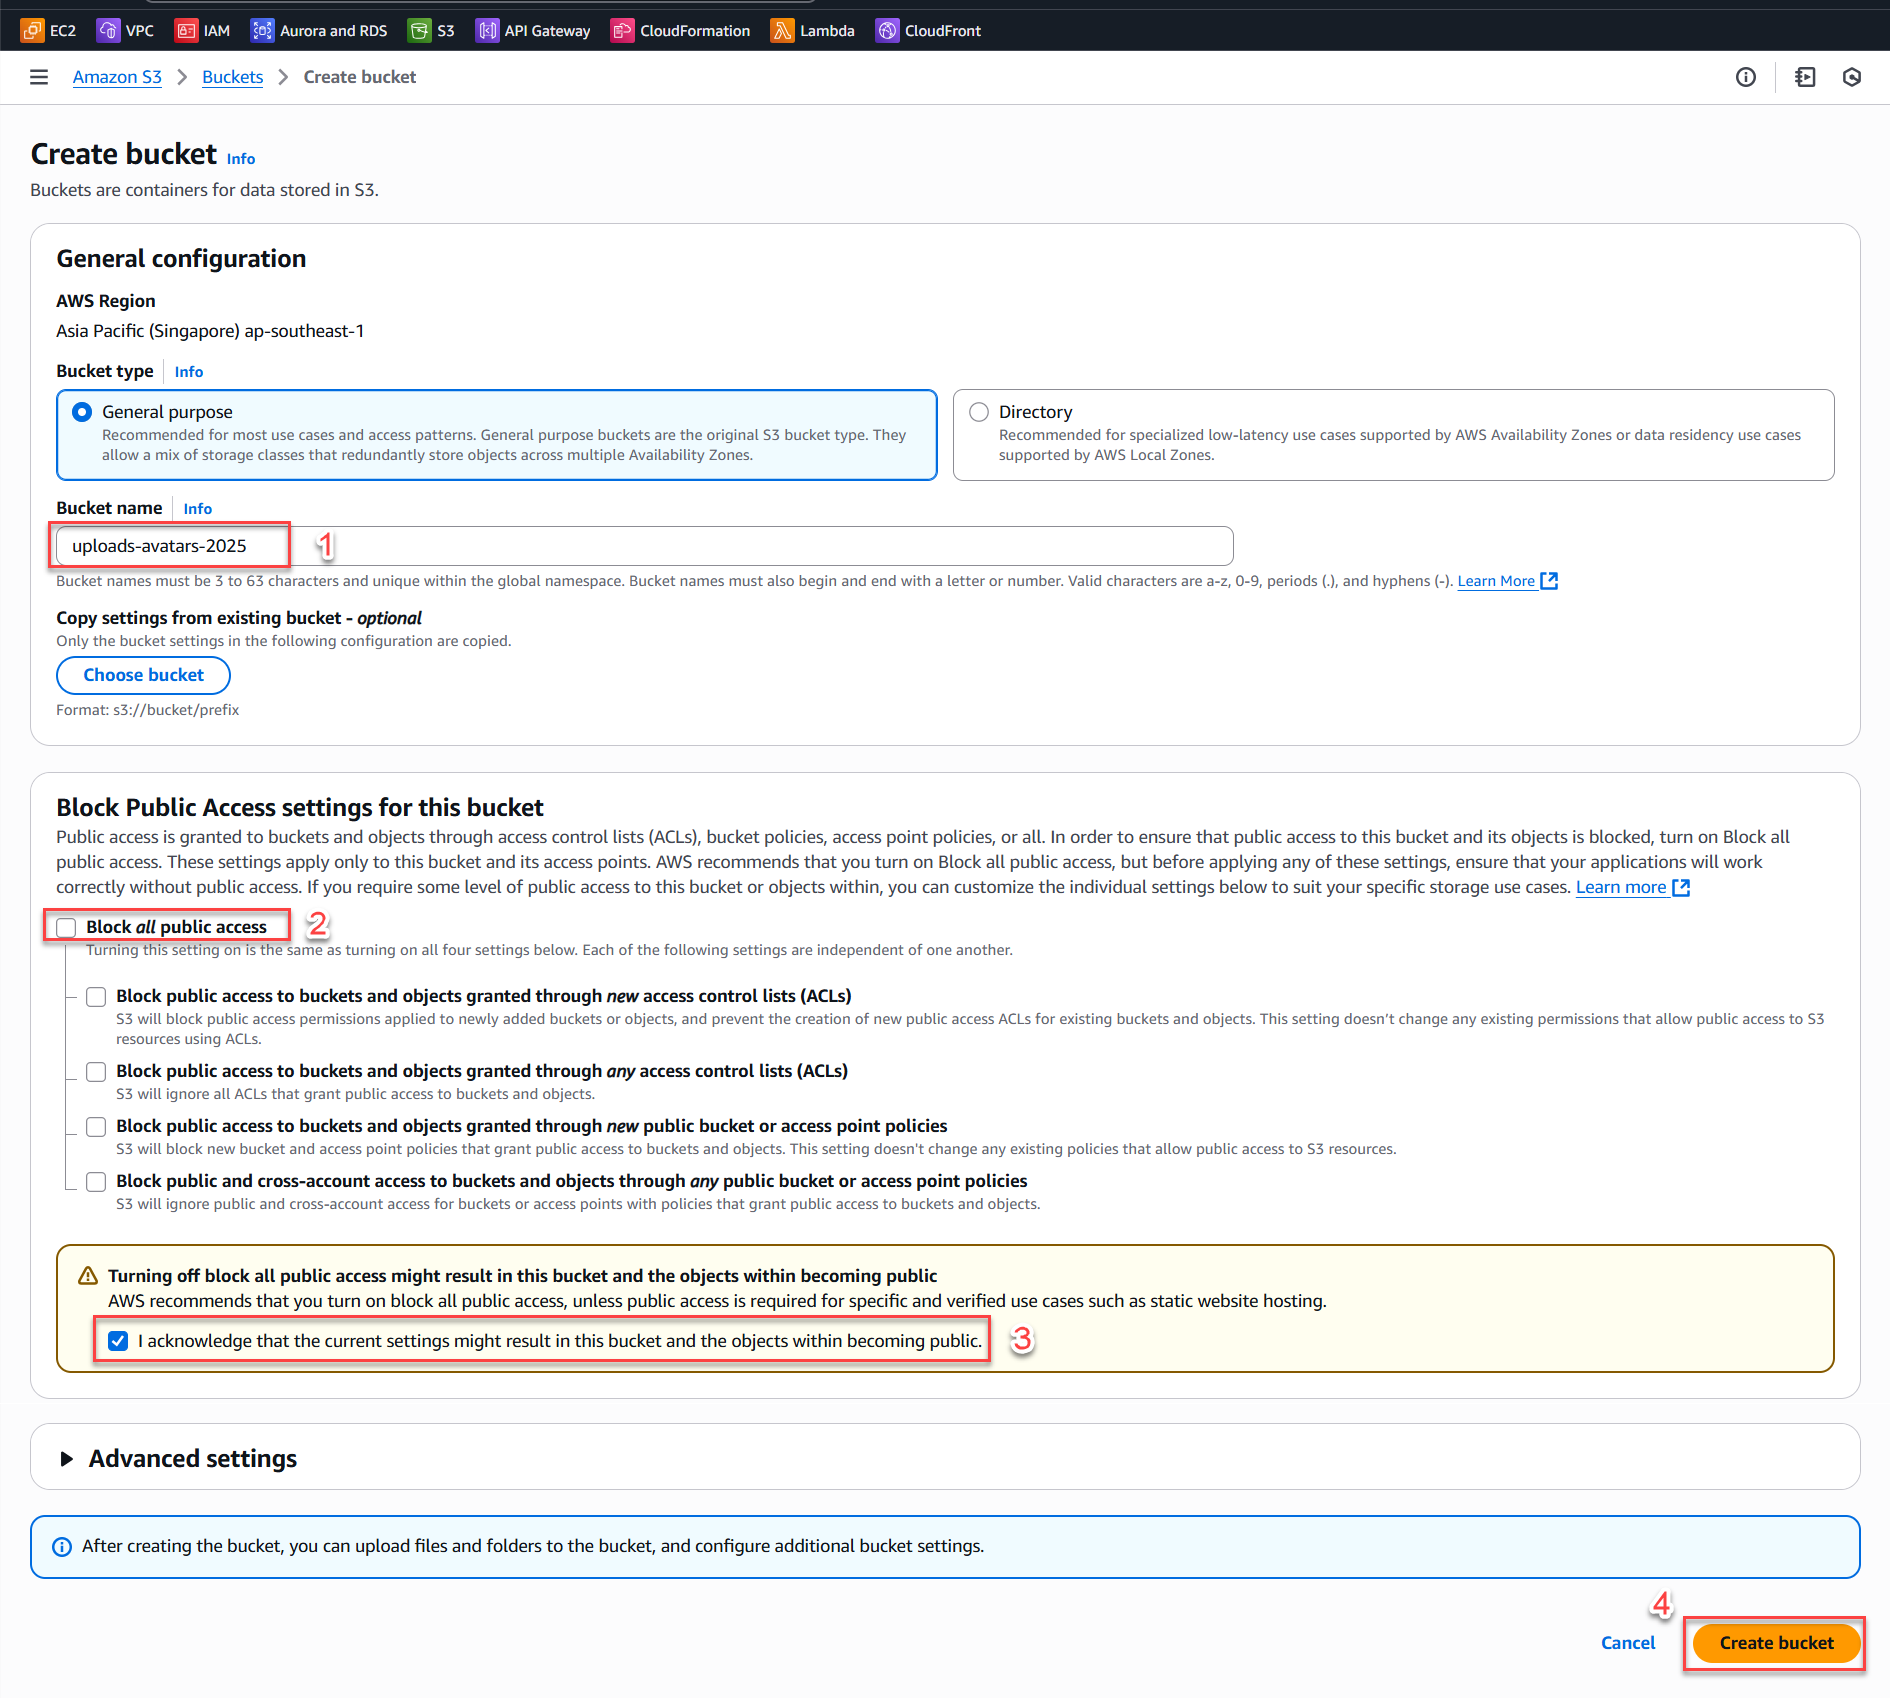Open Aurora and RDS shortcut icon

click(262, 31)
